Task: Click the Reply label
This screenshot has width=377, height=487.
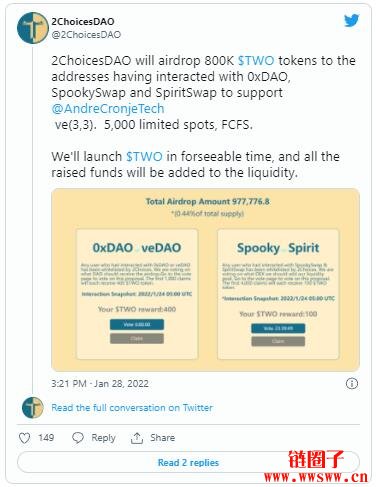Action: (x=103, y=438)
